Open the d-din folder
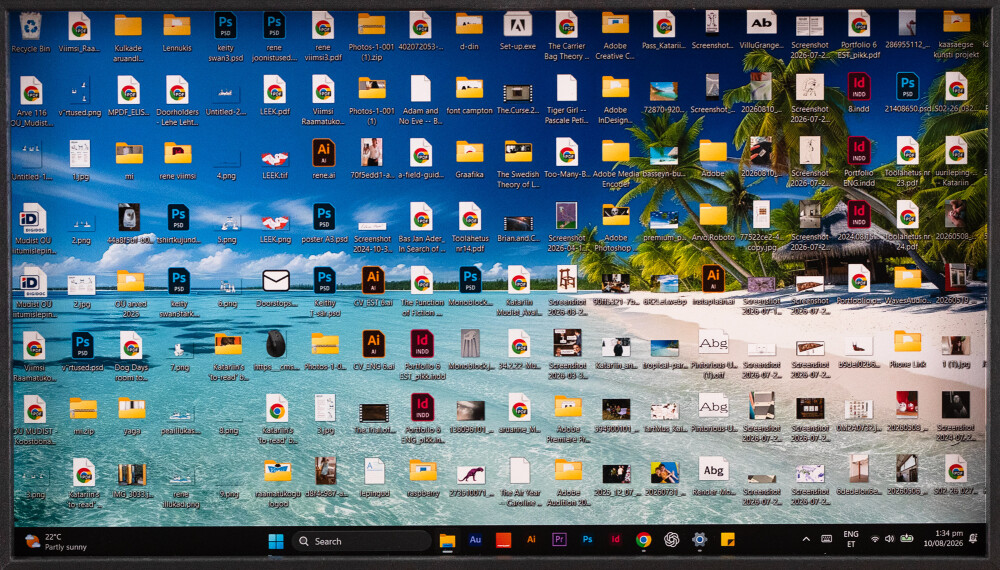 point(469,25)
